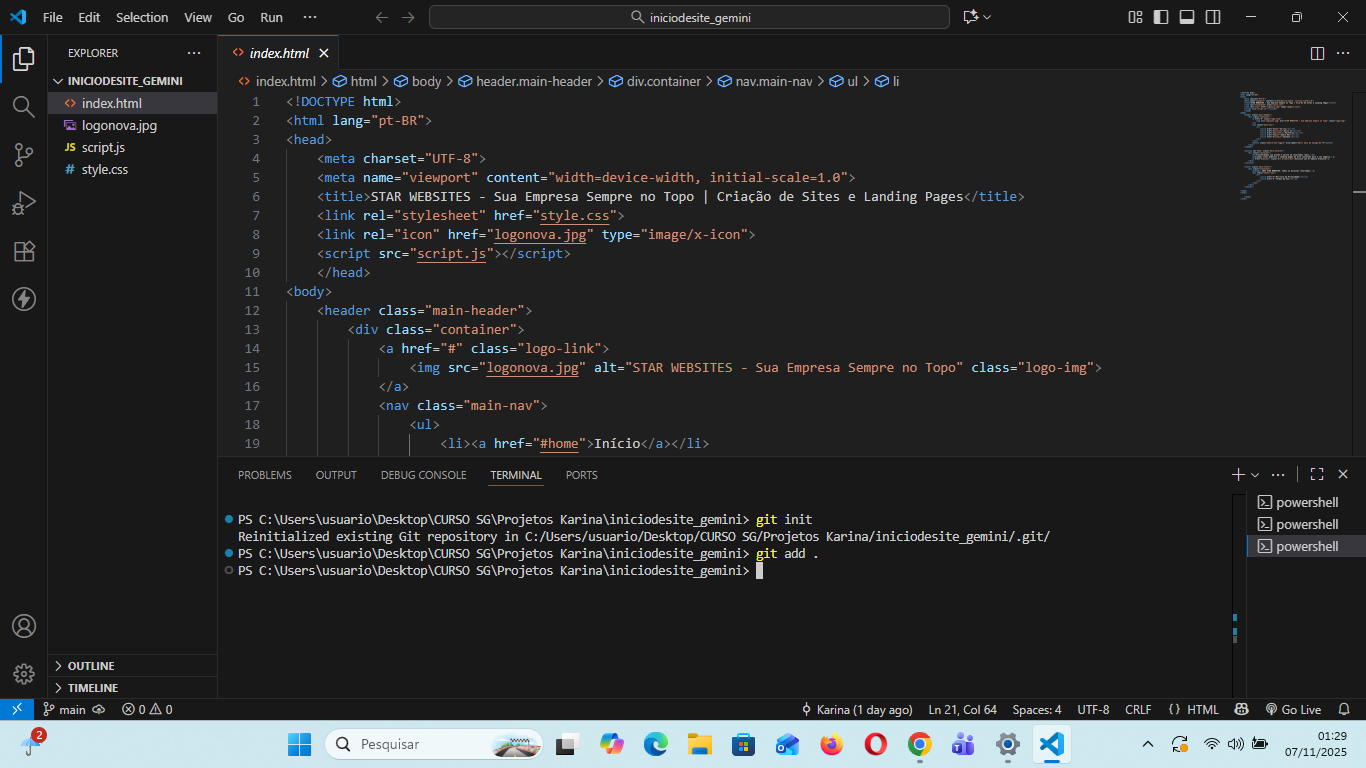Screen dimensions: 1366x768
Task: Open the Run and Debug view
Action: click(24, 203)
